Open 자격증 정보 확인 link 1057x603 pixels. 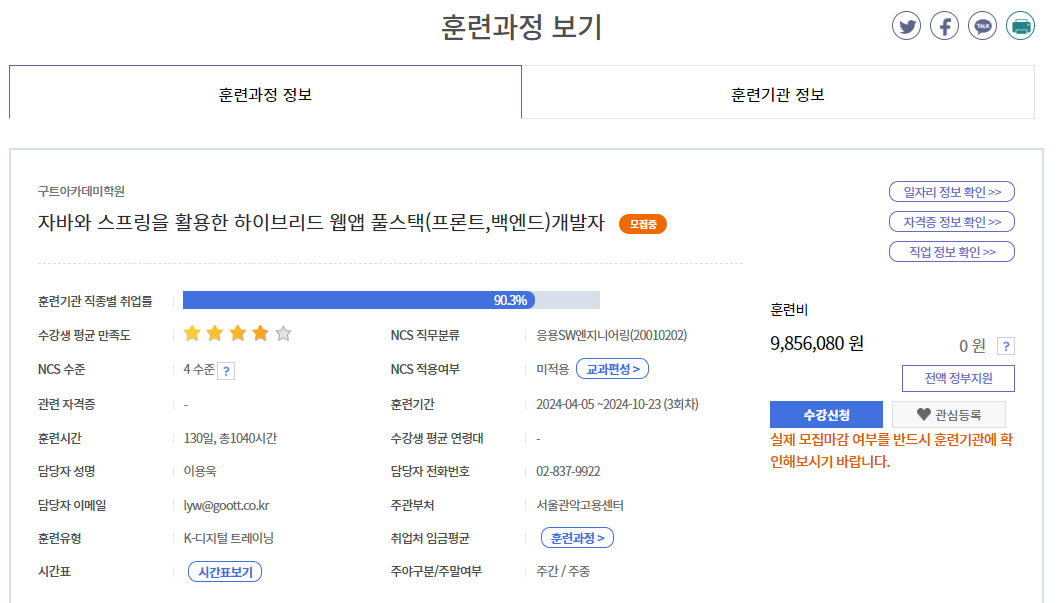coord(951,222)
